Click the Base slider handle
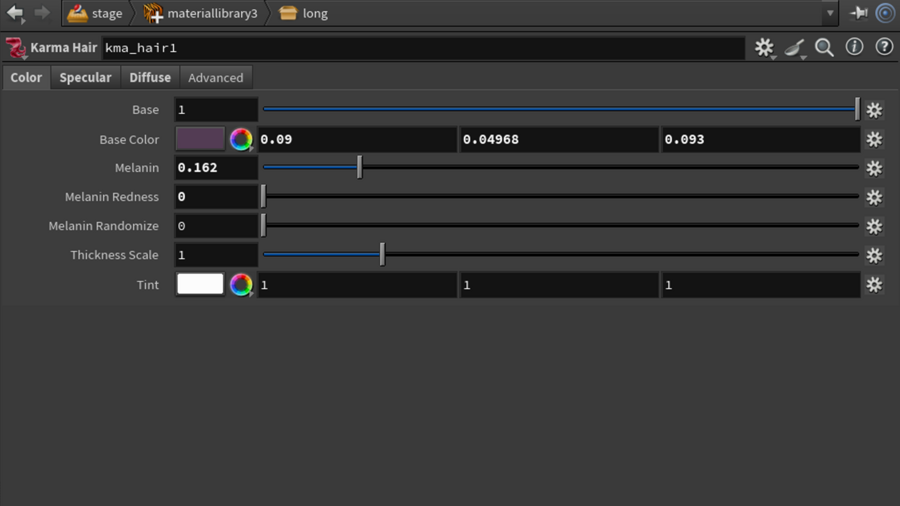Image resolution: width=900 pixels, height=506 pixels. [x=857, y=109]
